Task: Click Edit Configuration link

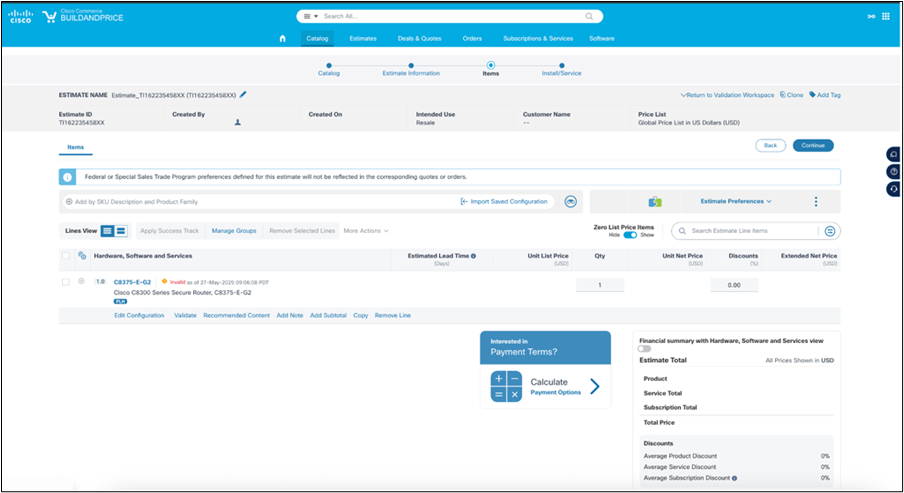Action: (139, 315)
